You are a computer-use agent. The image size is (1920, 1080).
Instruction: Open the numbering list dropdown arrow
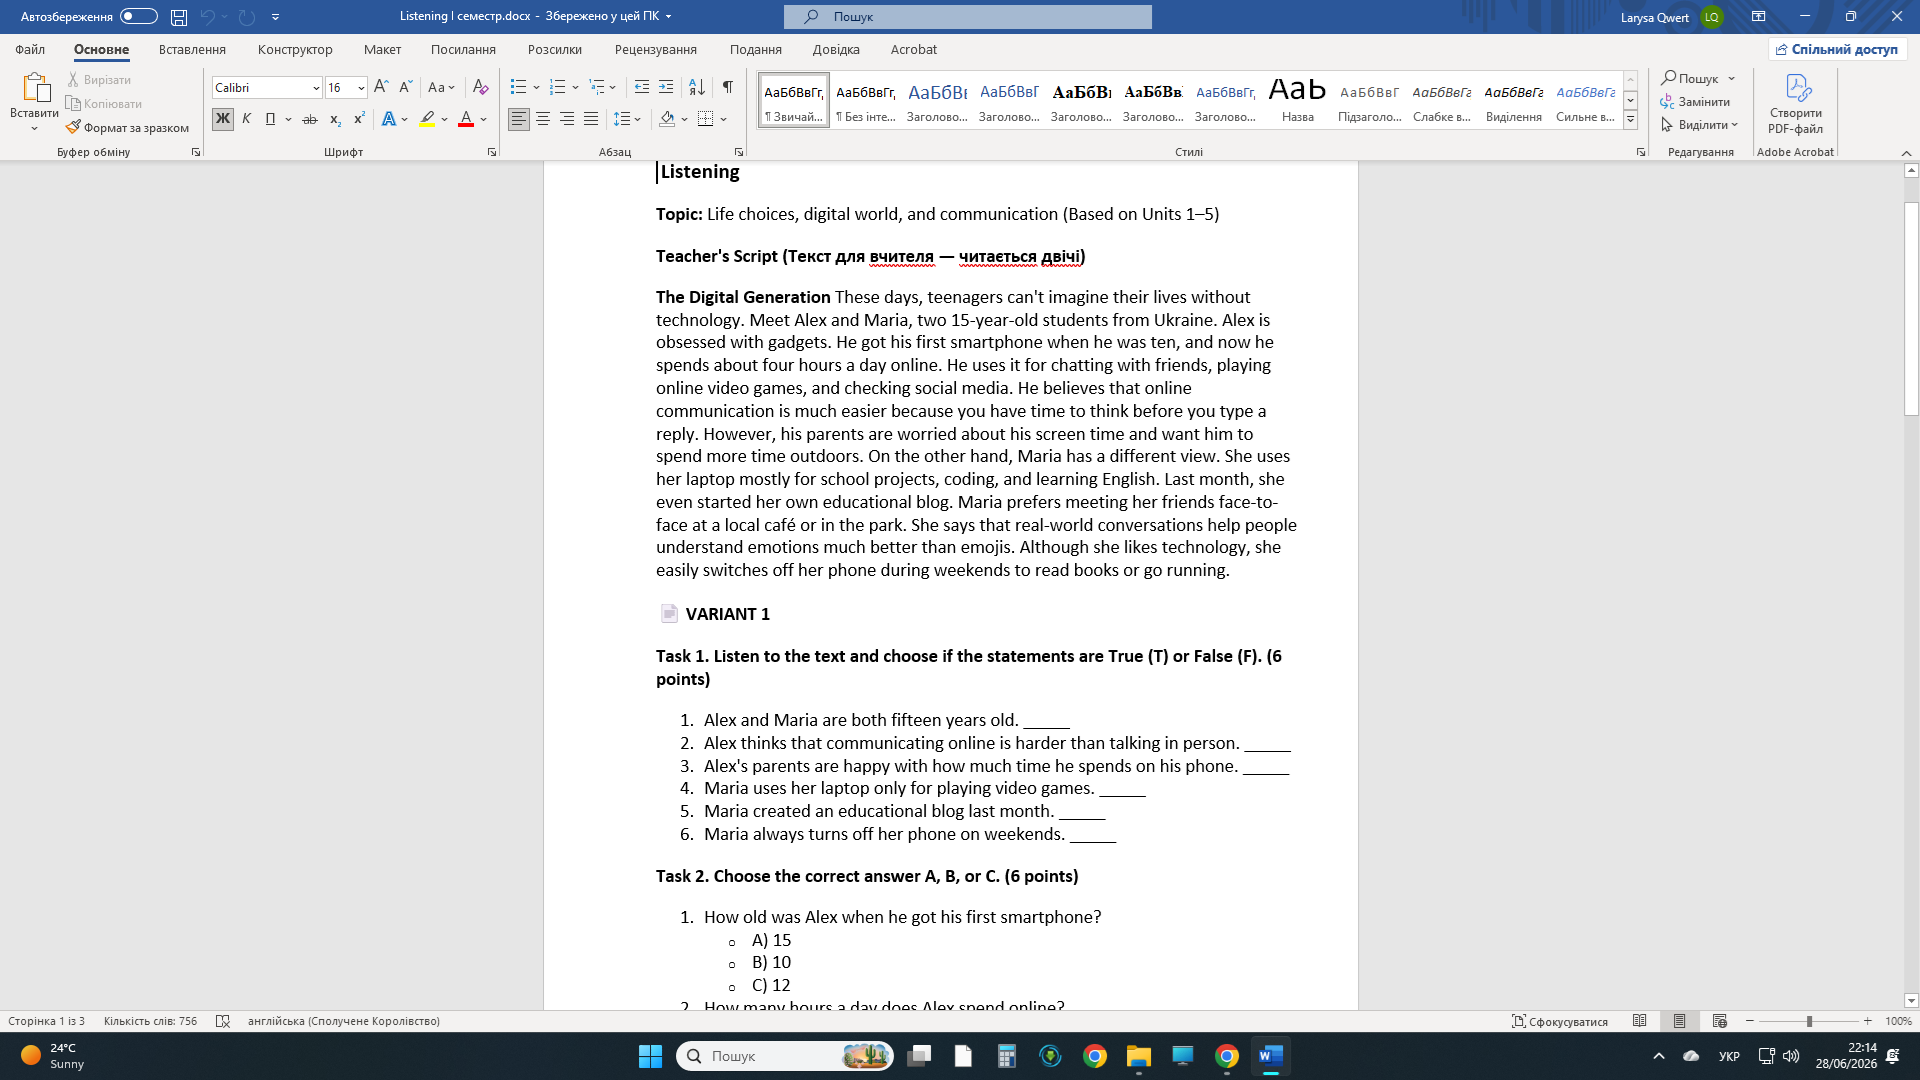pos(576,87)
